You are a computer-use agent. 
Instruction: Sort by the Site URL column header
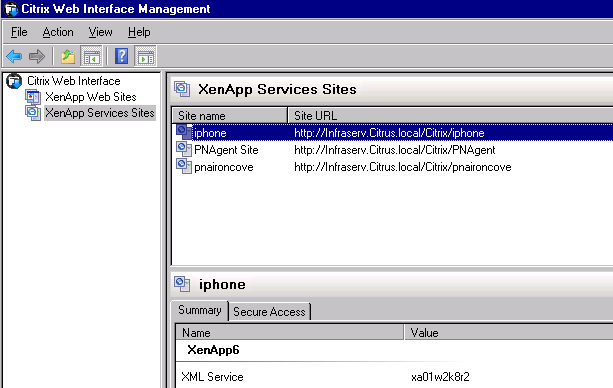[x=450, y=116]
